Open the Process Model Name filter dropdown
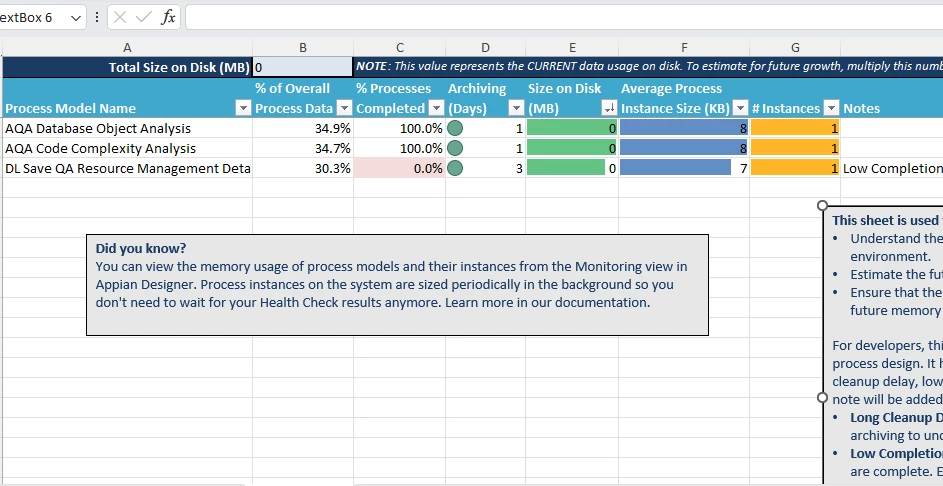This screenshot has height=486, width=943. coord(243,108)
